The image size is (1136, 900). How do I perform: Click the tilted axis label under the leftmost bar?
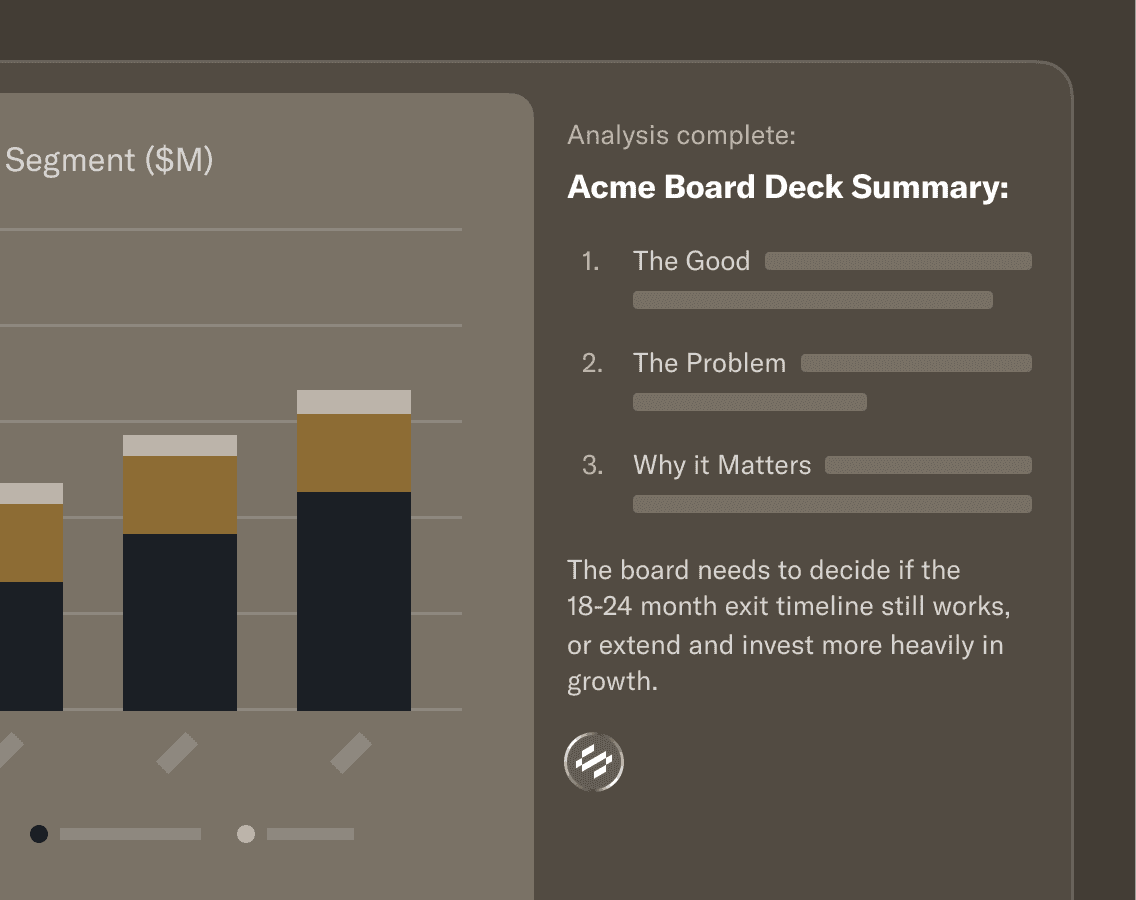[8, 752]
